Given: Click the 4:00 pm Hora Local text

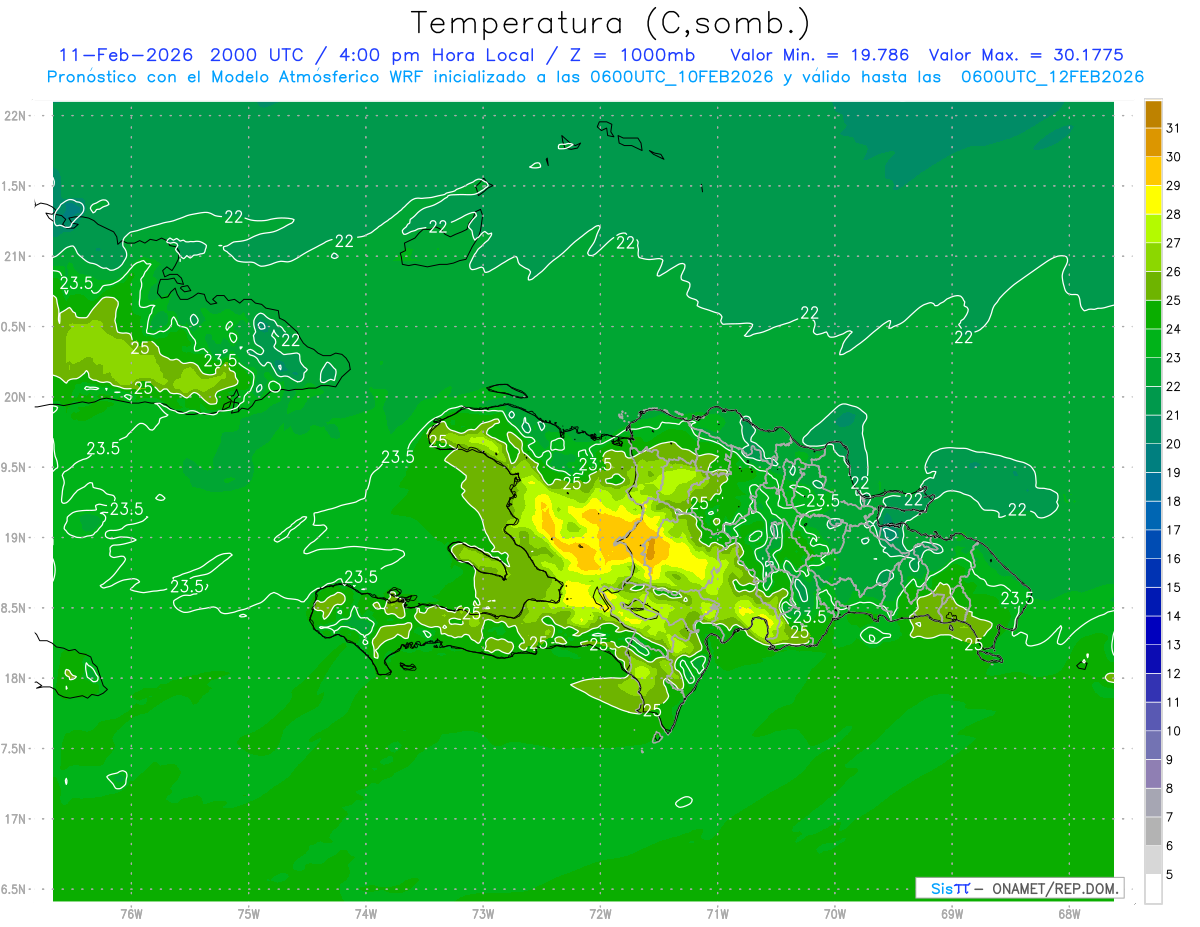Looking at the screenshot, I should 435,55.
